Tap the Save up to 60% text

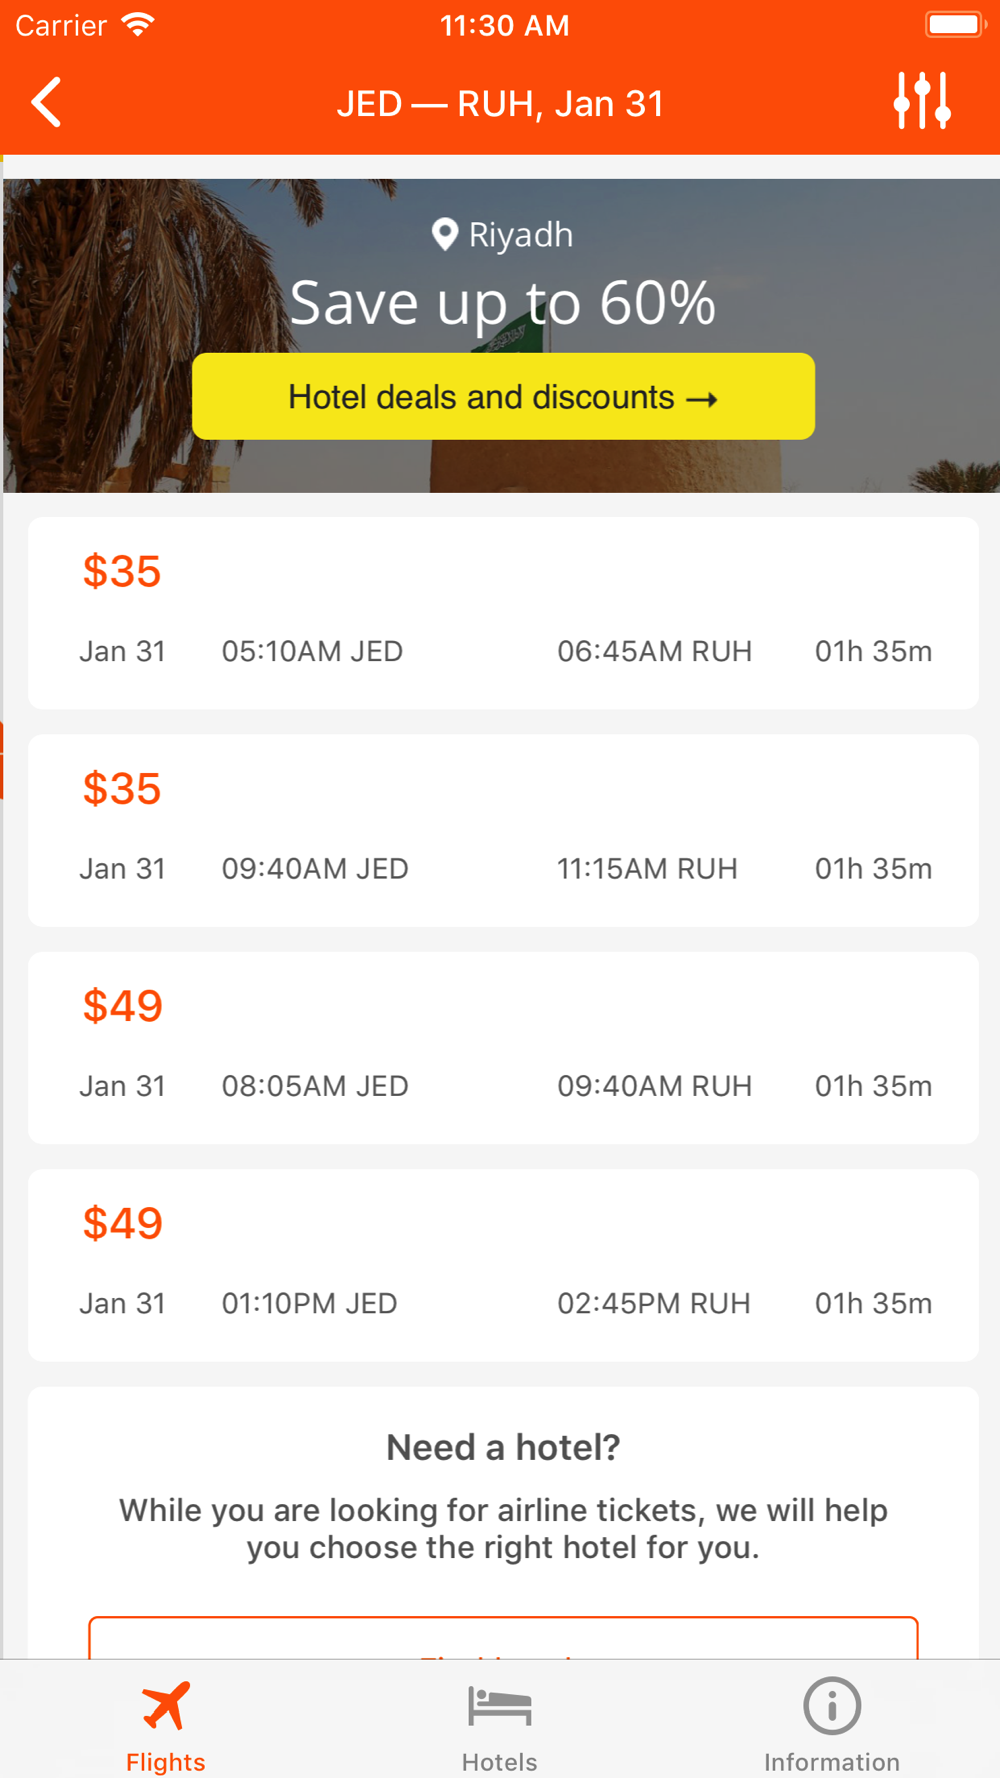click(503, 303)
